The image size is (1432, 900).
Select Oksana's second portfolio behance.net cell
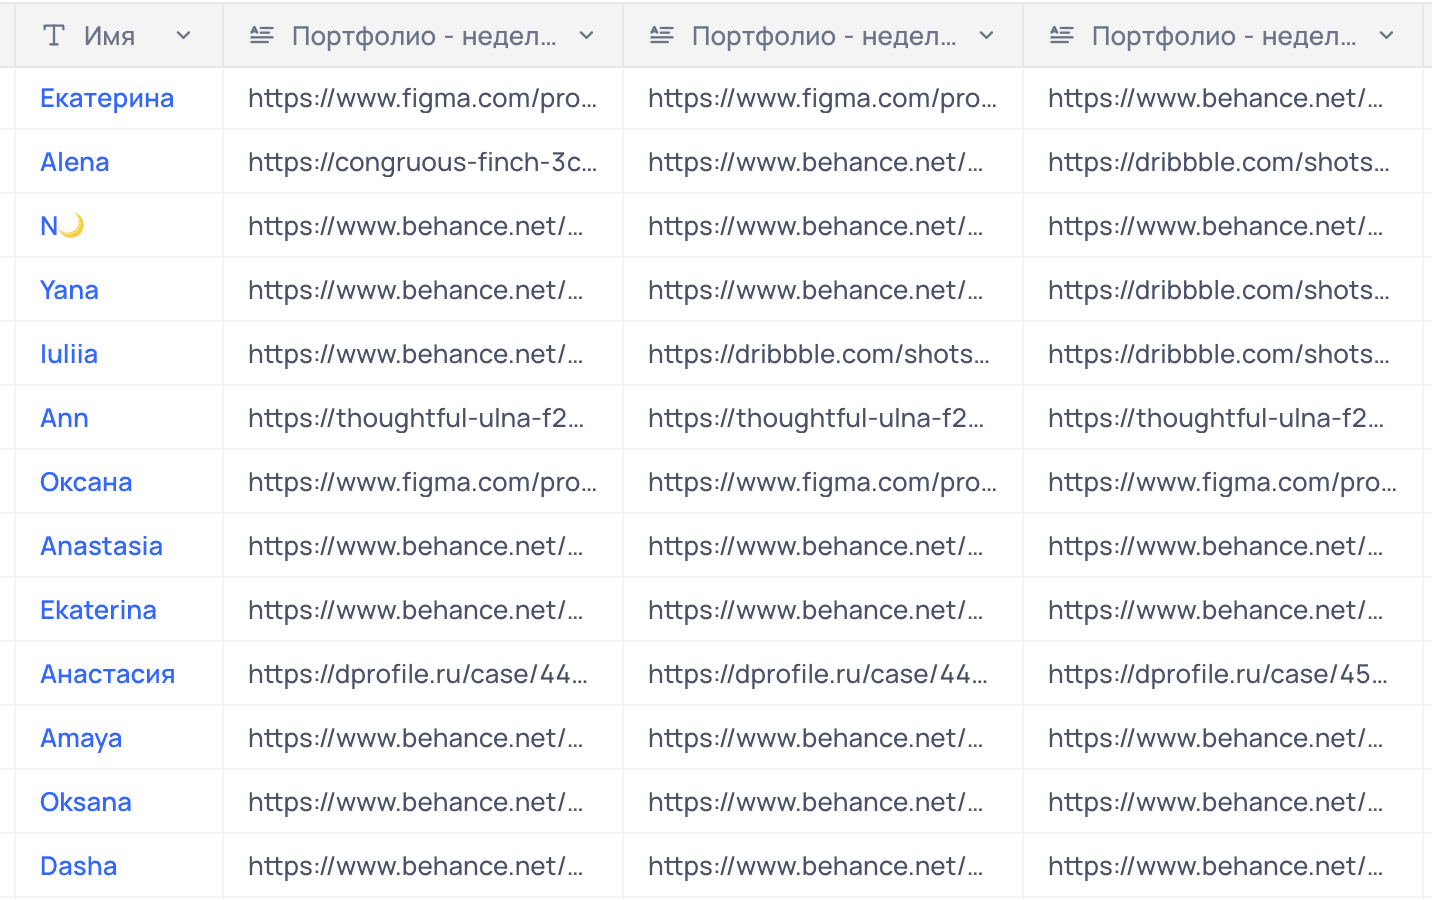(x=823, y=802)
